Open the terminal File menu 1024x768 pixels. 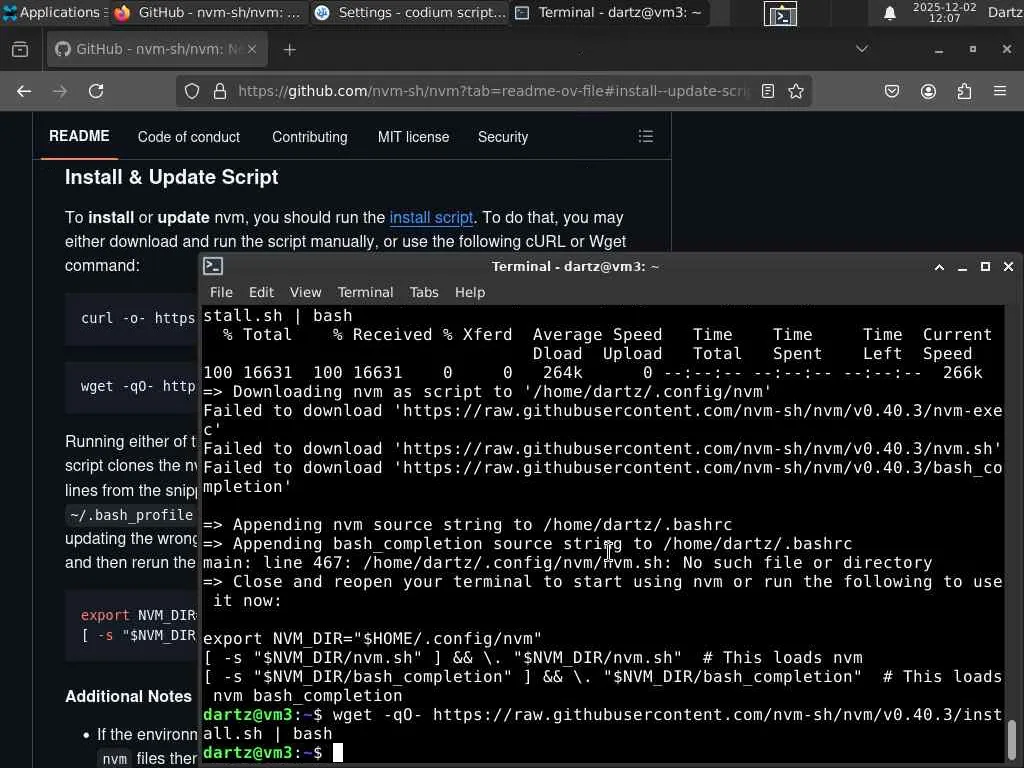click(221, 293)
